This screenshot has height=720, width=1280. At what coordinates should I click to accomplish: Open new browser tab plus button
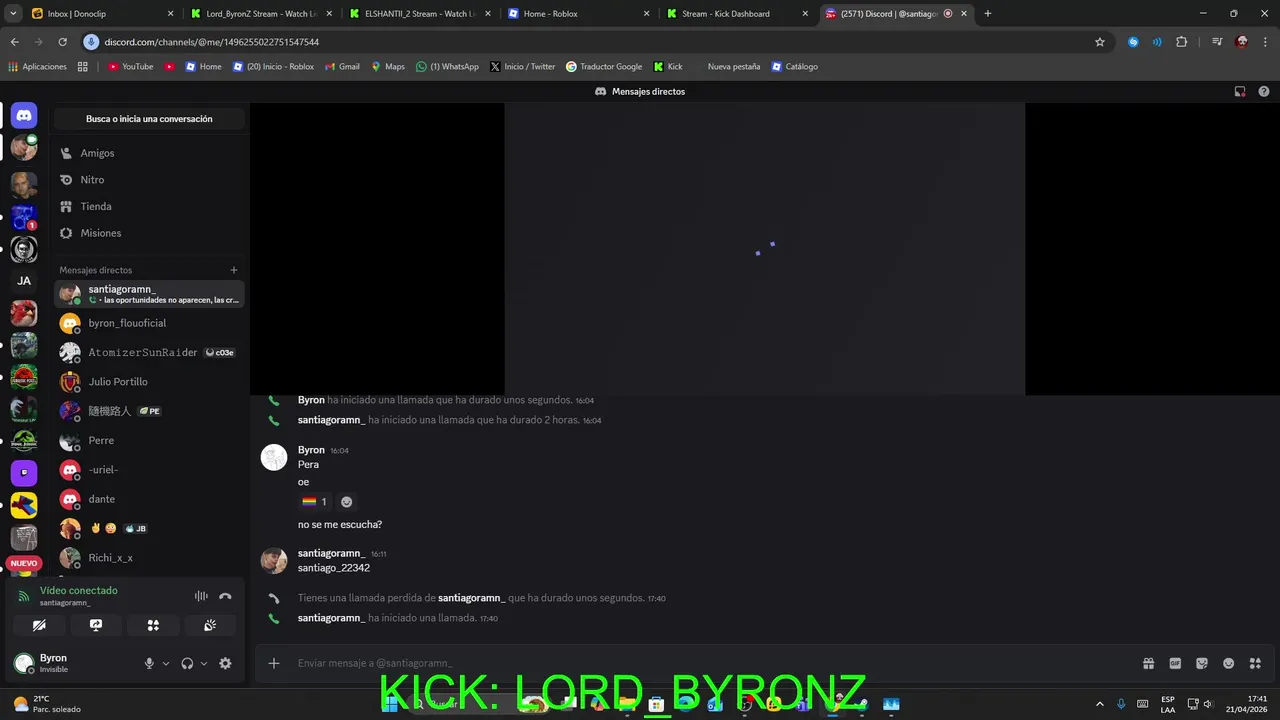coord(988,14)
